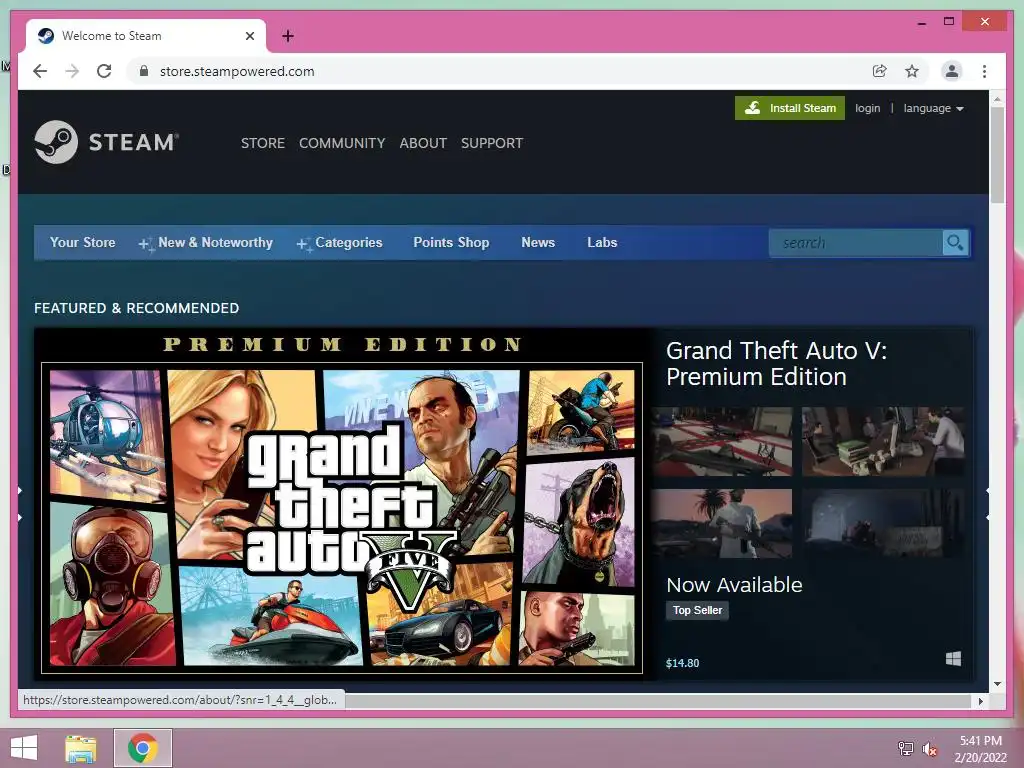
Task: Click the vertical scrollbar thumb
Action: 997,155
